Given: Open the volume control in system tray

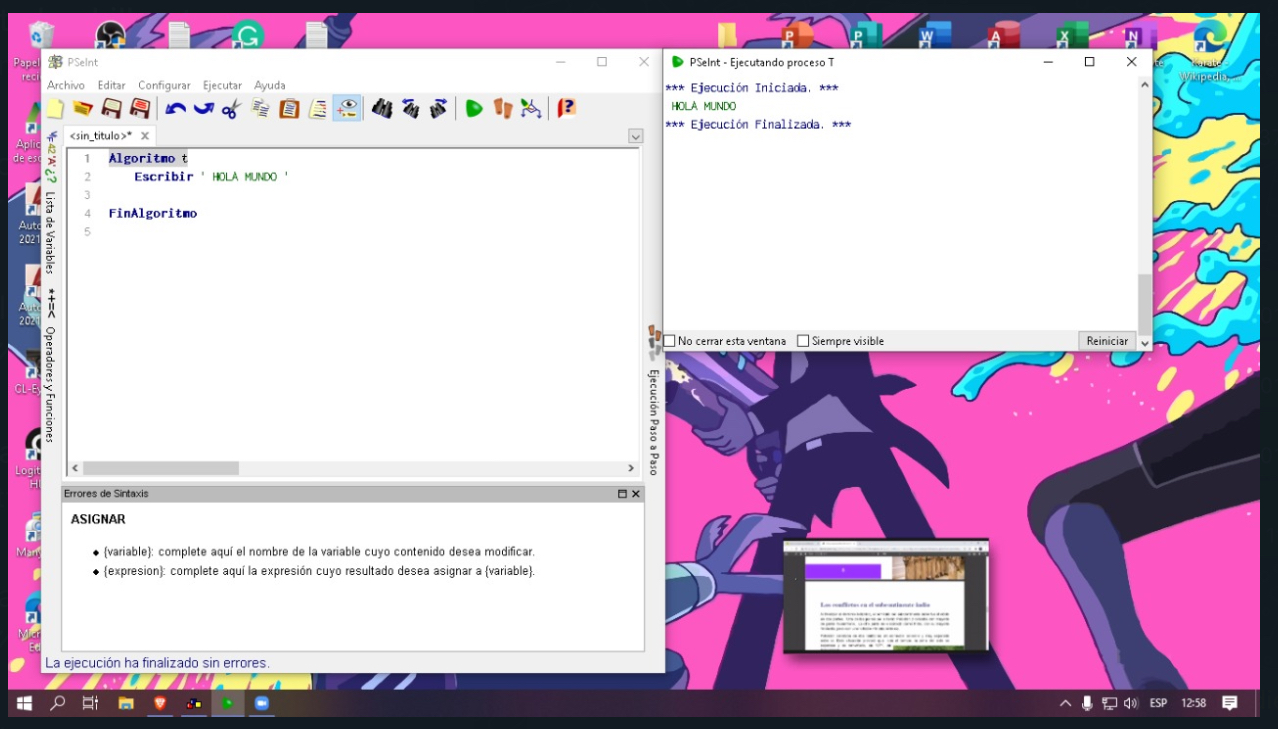Looking at the screenshot, I should coord(1130,703).
